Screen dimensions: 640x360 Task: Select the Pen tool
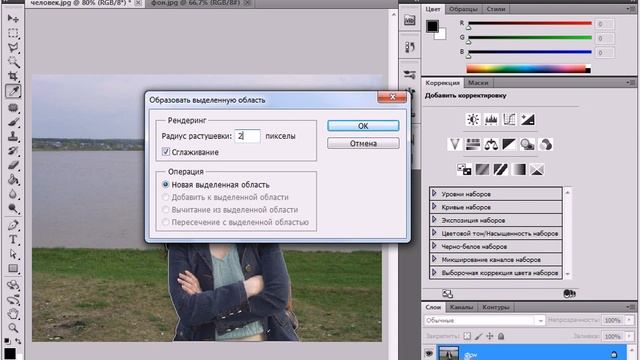click(13, 225)
